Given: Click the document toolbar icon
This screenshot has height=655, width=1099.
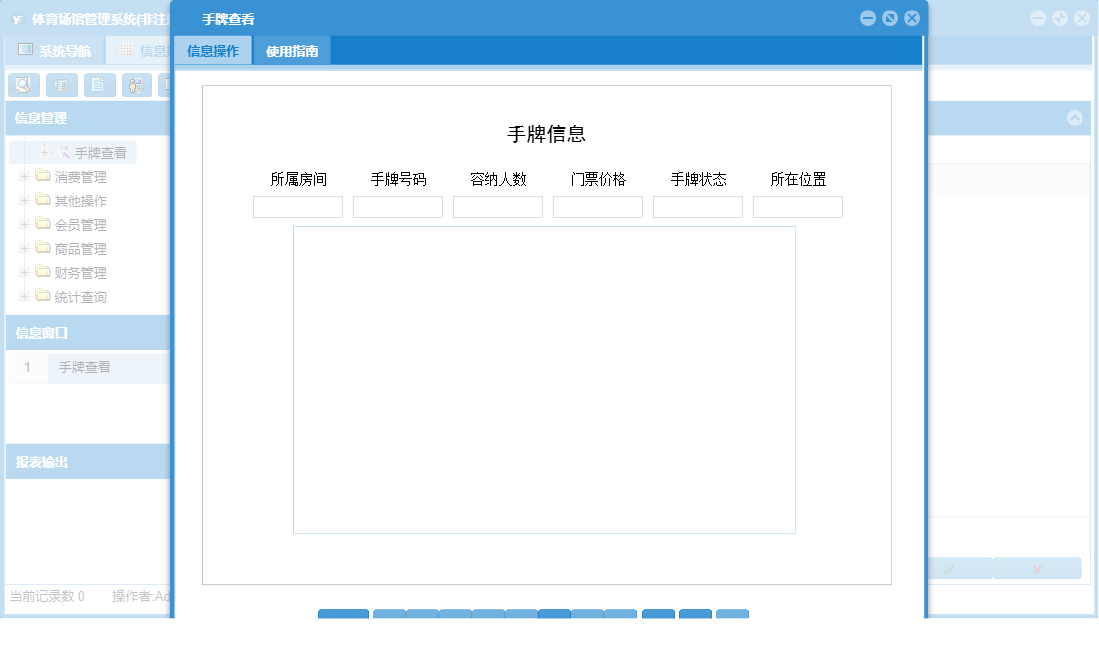Looking at the screenshot, I should pos(97,85).
